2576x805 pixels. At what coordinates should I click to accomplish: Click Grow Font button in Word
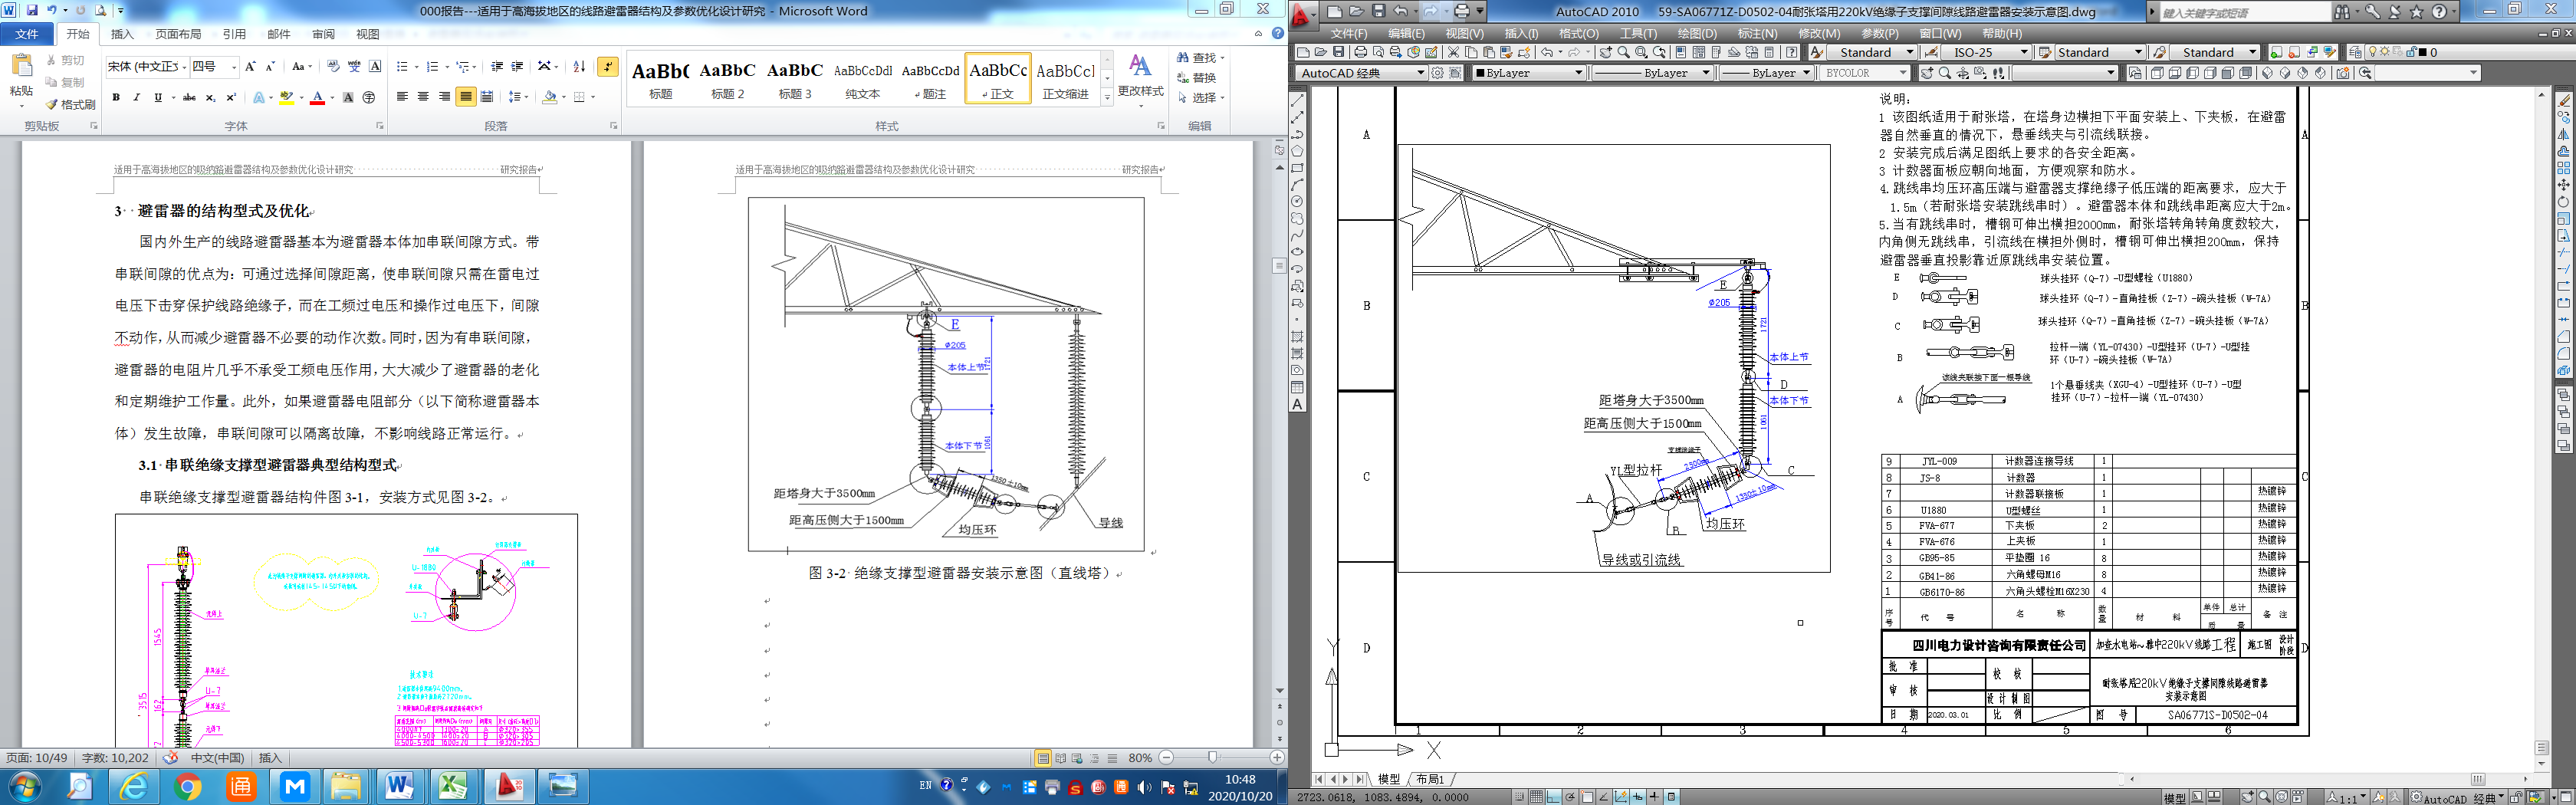[250, 67]
